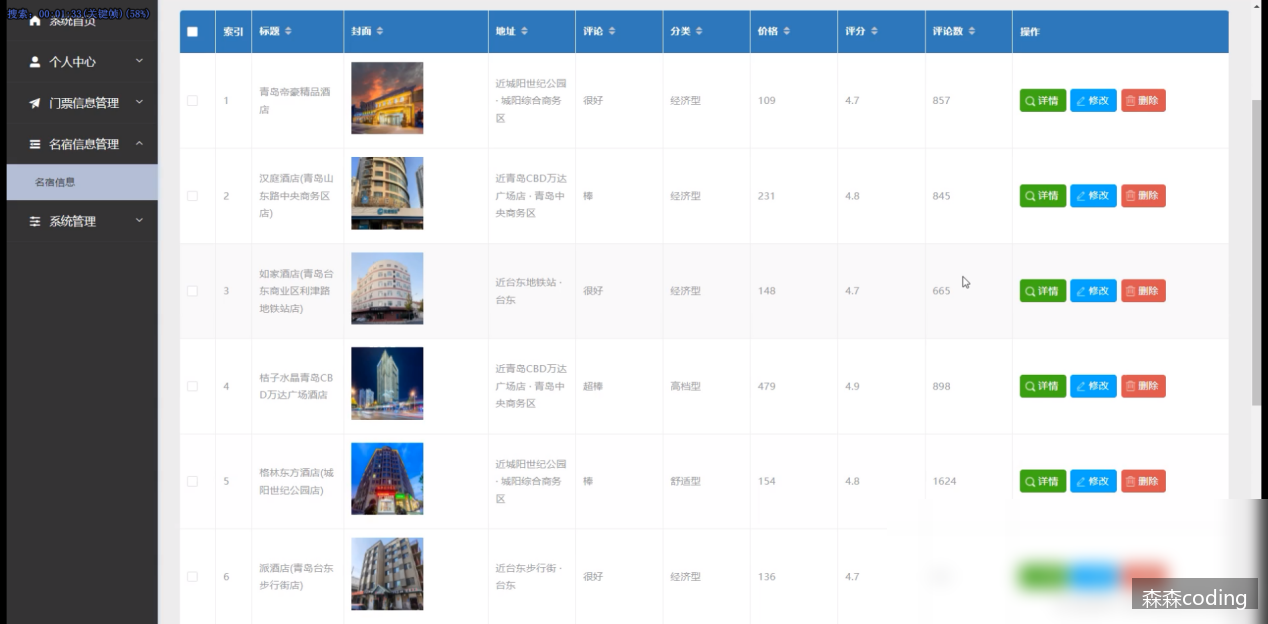Check the row checkbox for 格林东方酒店

(193, 481)
